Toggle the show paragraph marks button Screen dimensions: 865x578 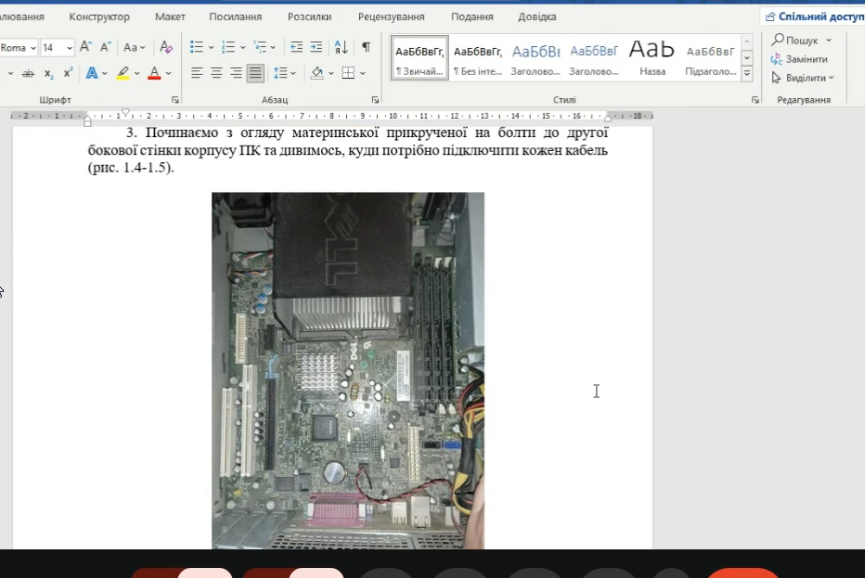(366, 47)
